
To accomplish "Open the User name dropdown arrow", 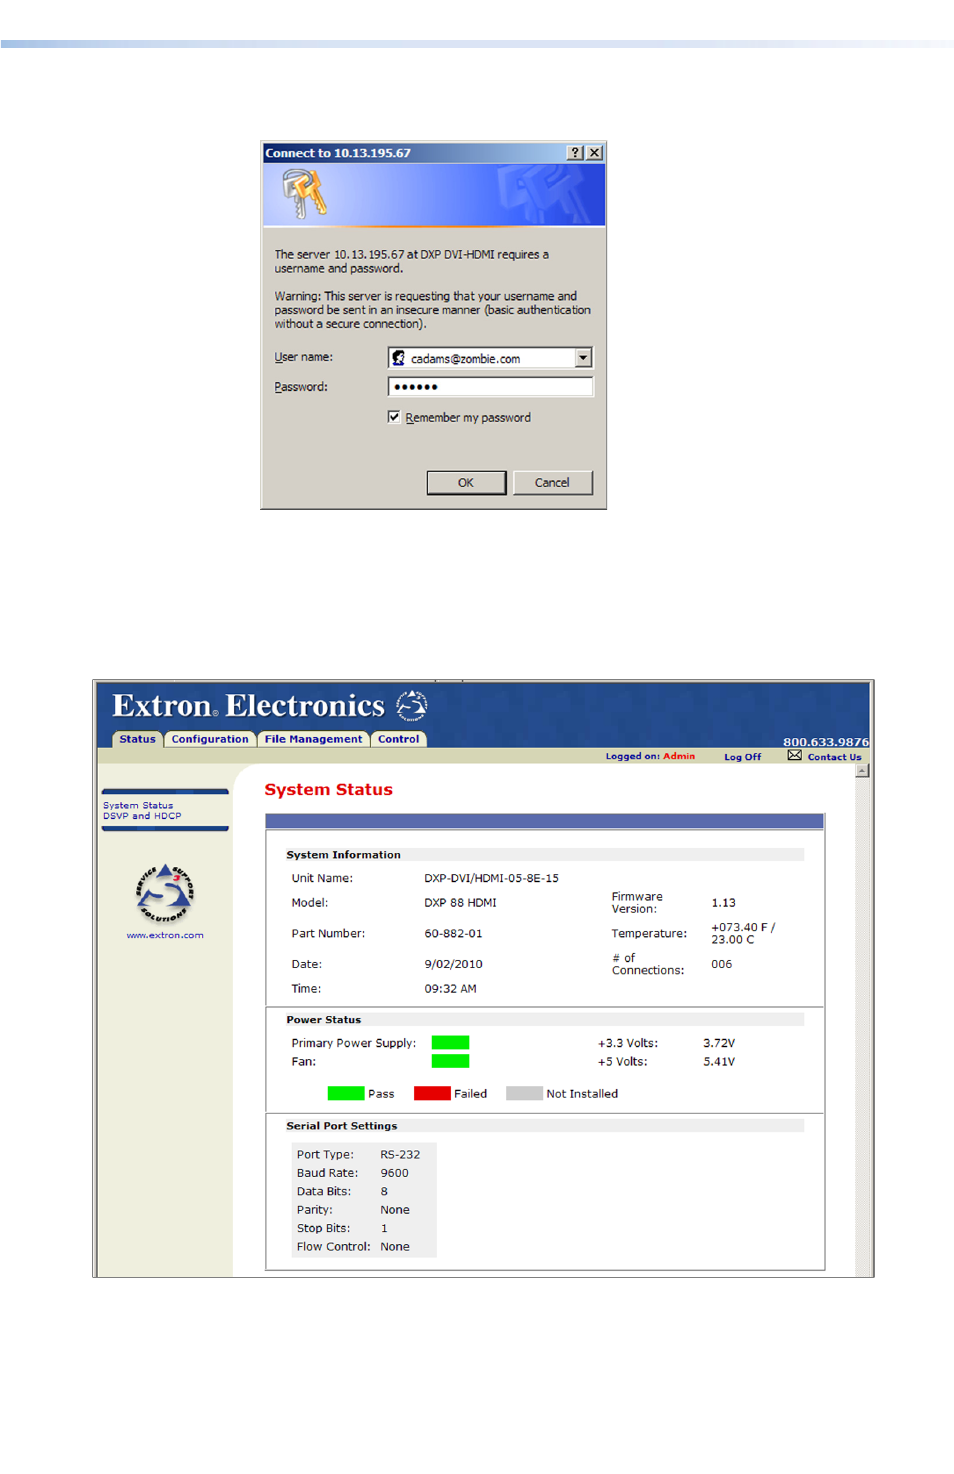I will (583, 358).
